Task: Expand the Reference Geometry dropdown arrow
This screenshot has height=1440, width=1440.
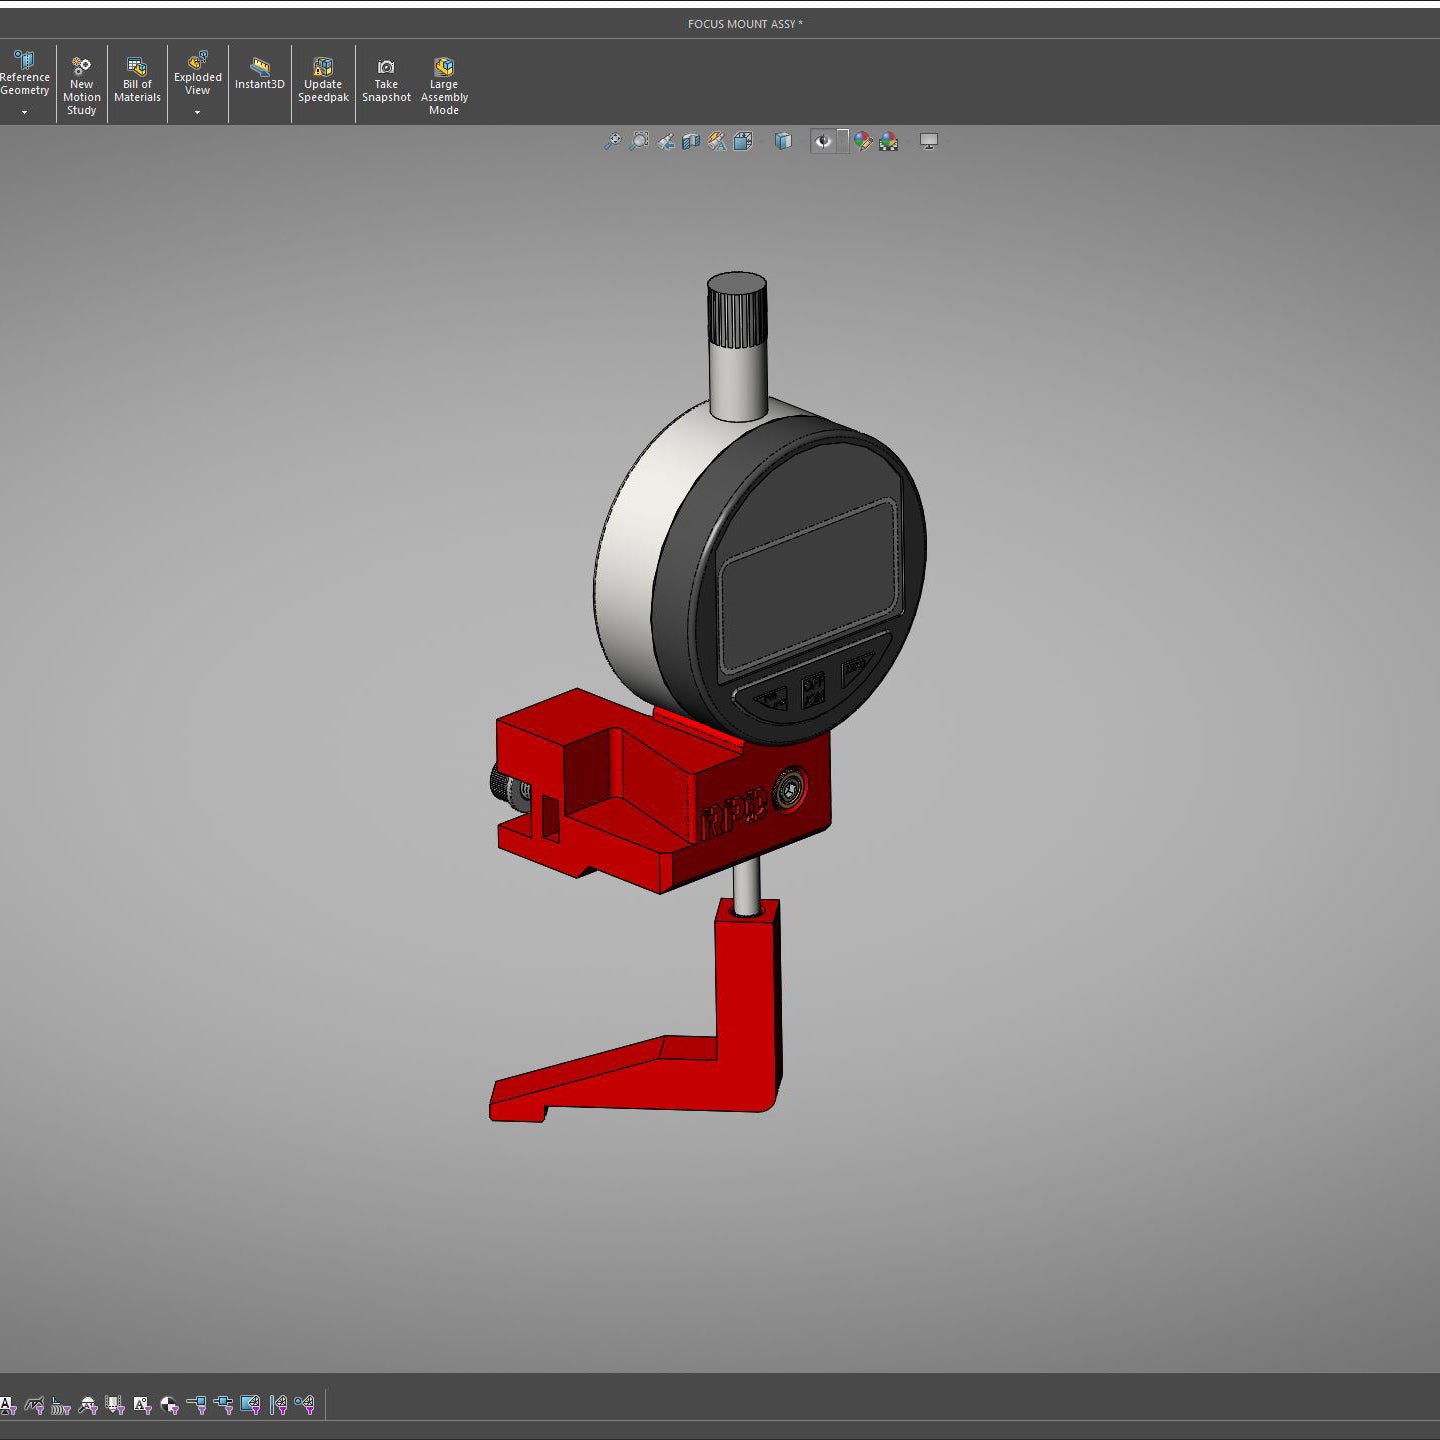Action: 25,112
